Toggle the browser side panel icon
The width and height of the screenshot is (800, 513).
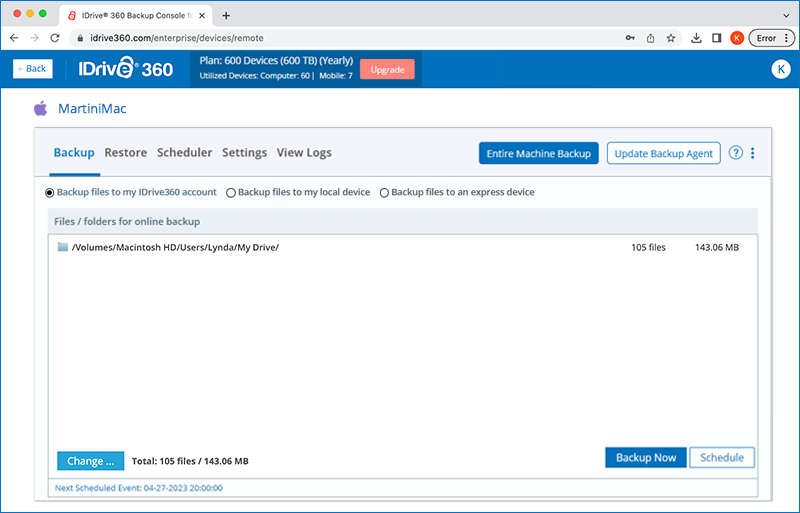(716, 38)
